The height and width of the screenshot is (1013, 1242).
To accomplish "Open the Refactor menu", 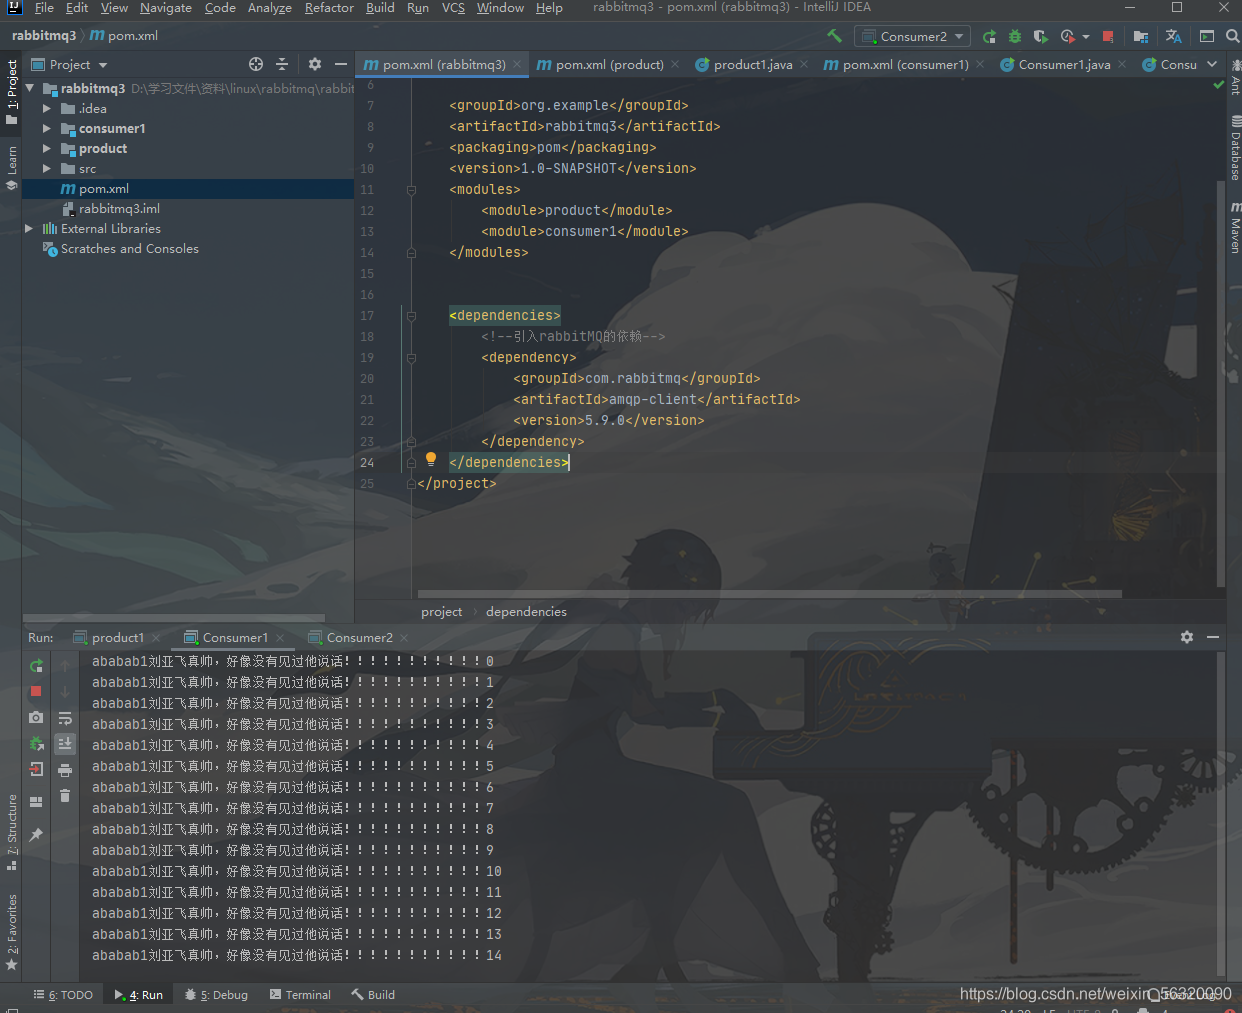I will (329, 8).
